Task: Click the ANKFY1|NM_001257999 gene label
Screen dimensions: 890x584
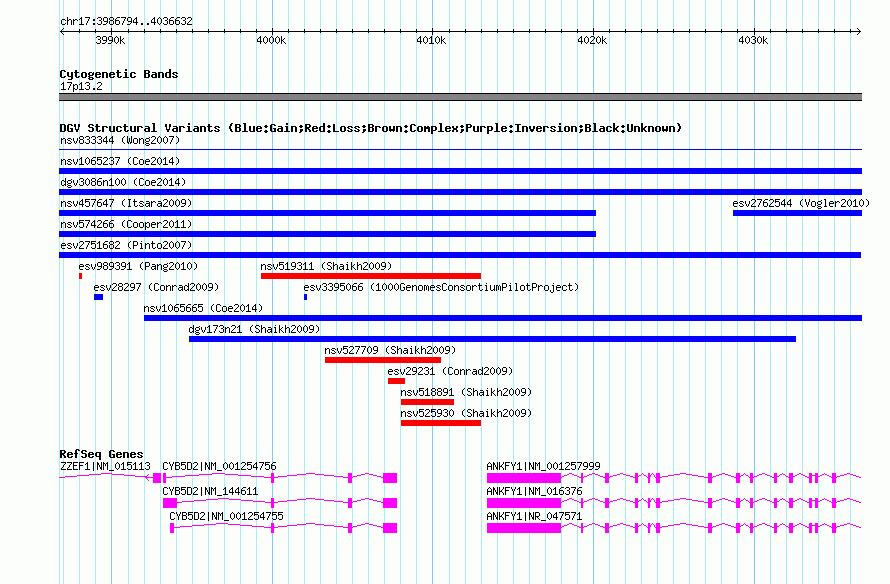Action: point(543,466)
